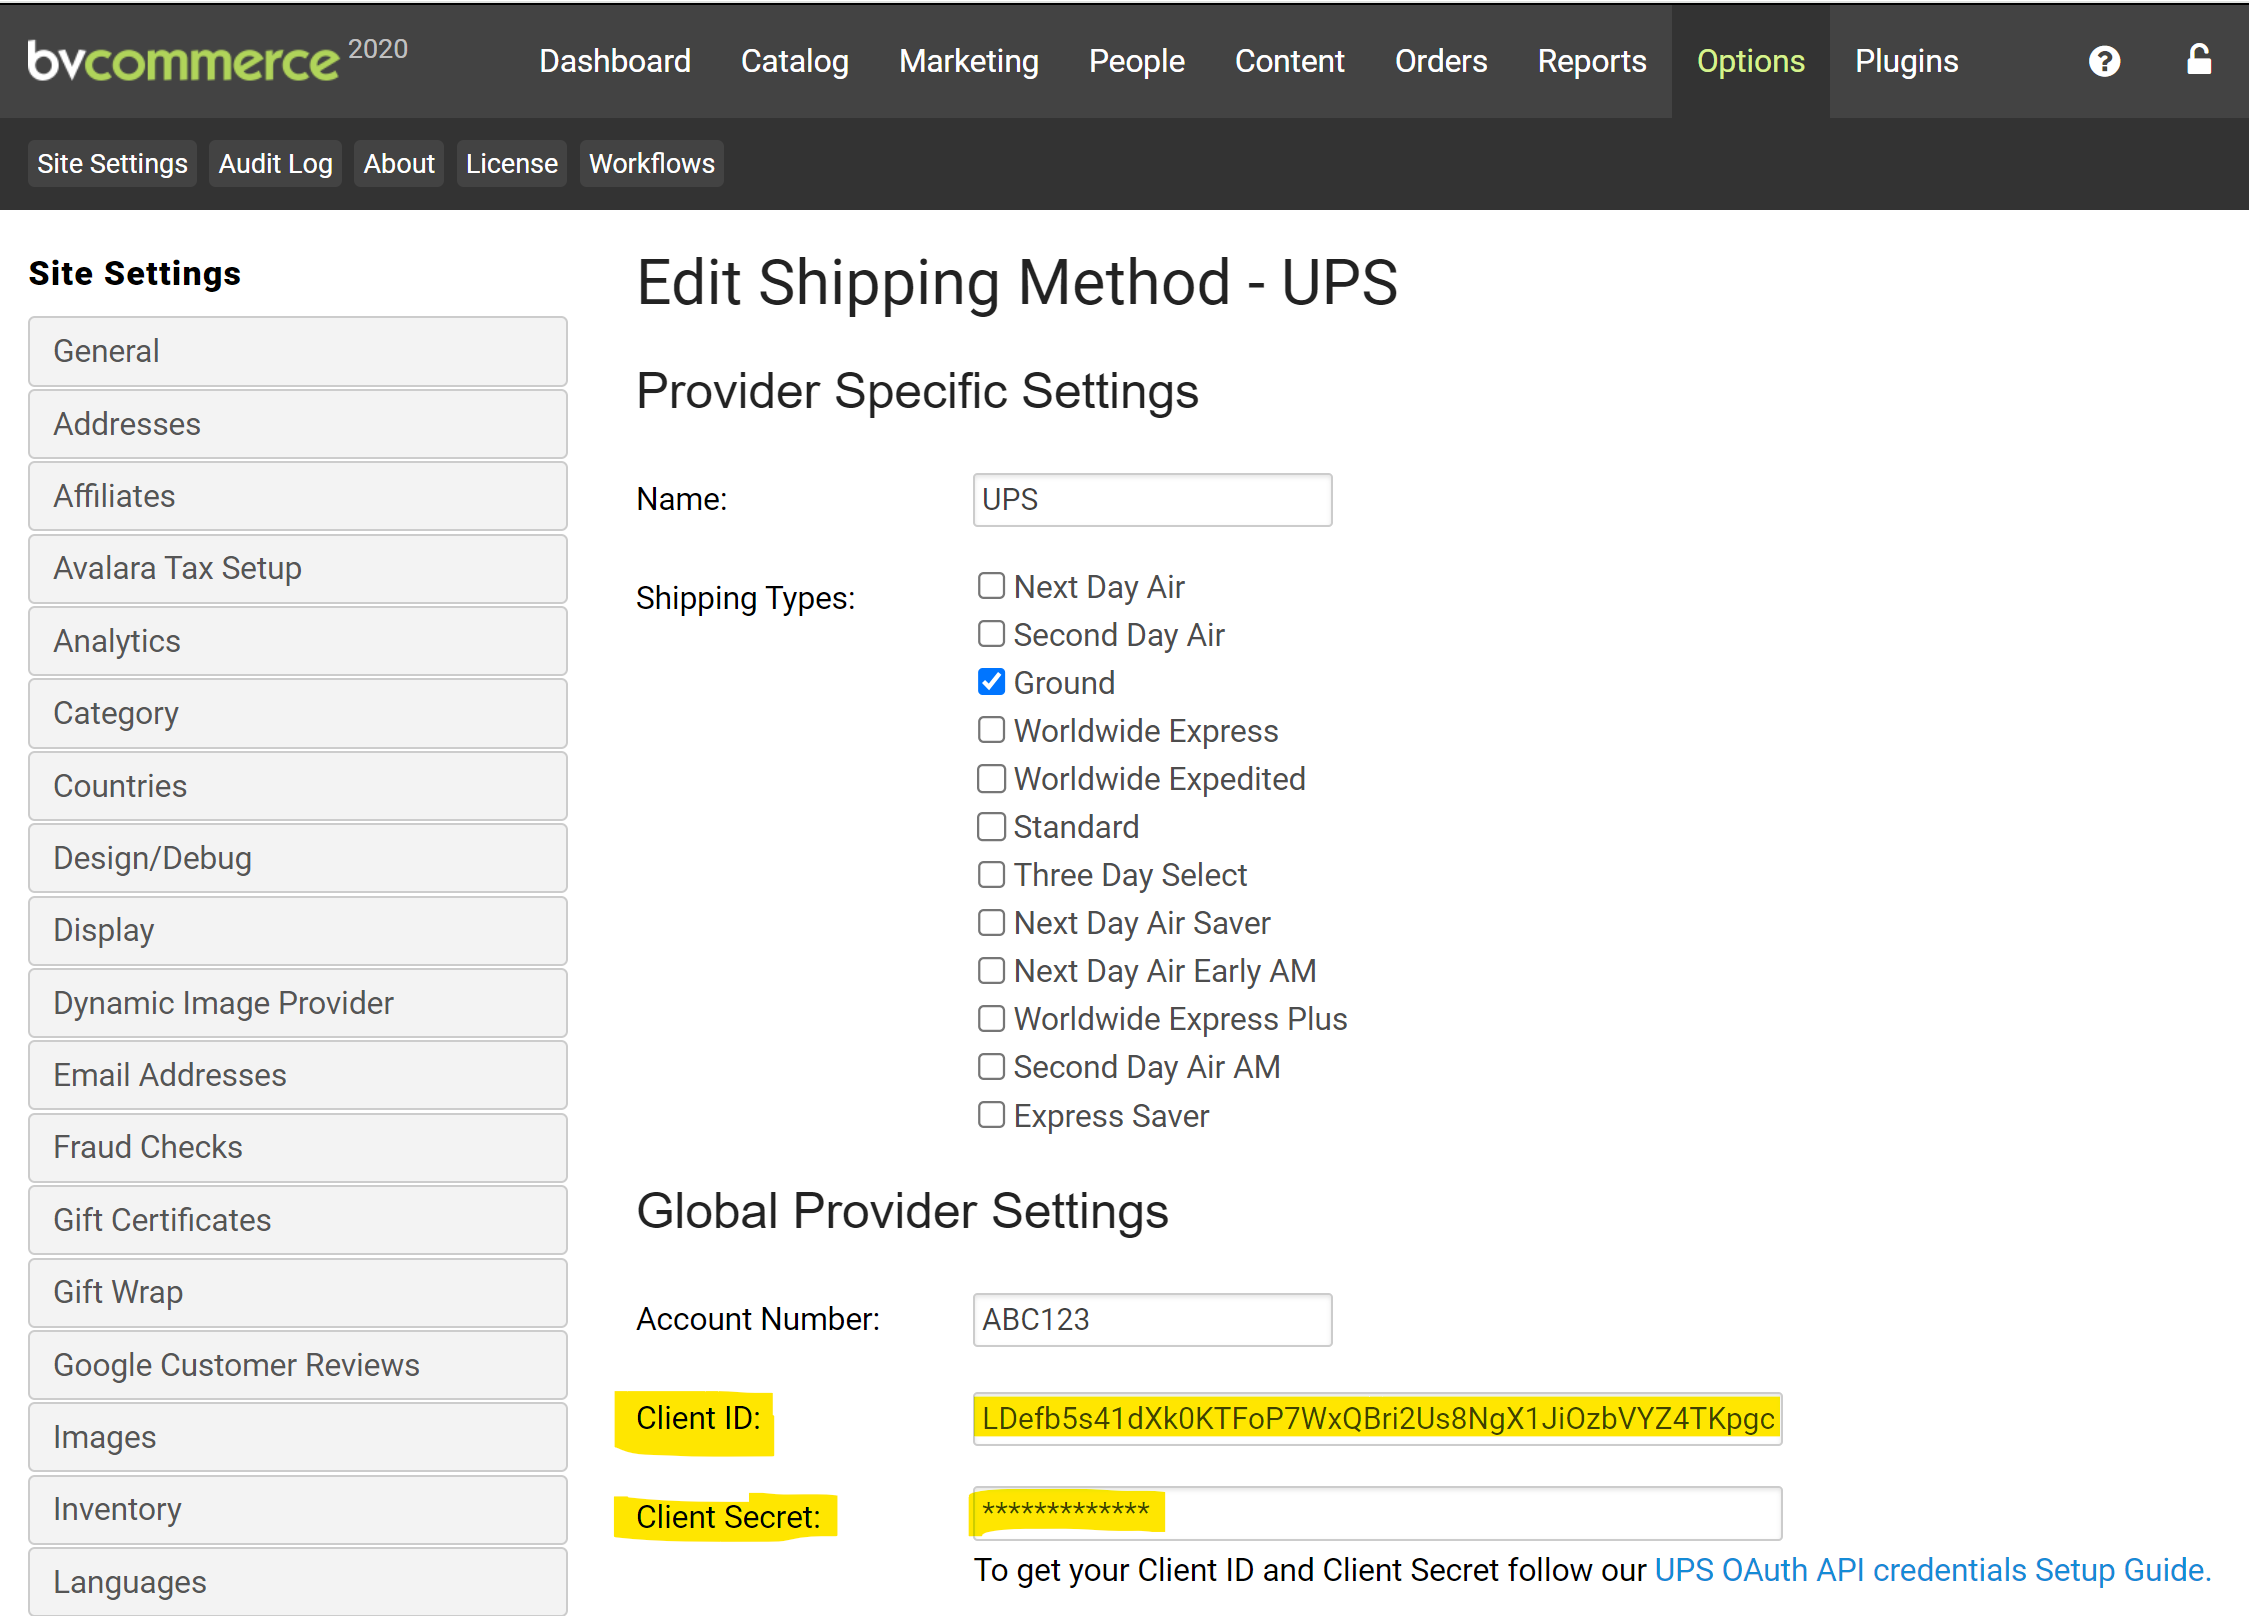Check the Next Day Air Saver box
The width and height of the screenshot is (2249, 1616).
tap(991, 922)
